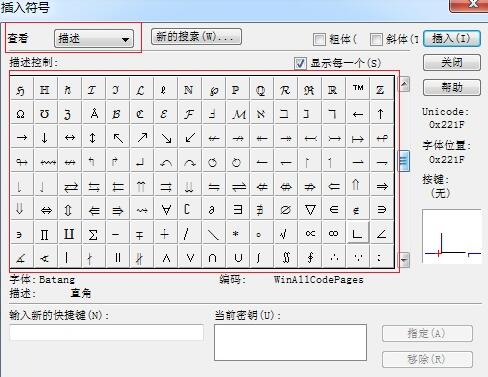Select the left arrow ← symbol
The width and height of the screenshot is (488, 377).
pyautogui.click(x=358, y=114)
